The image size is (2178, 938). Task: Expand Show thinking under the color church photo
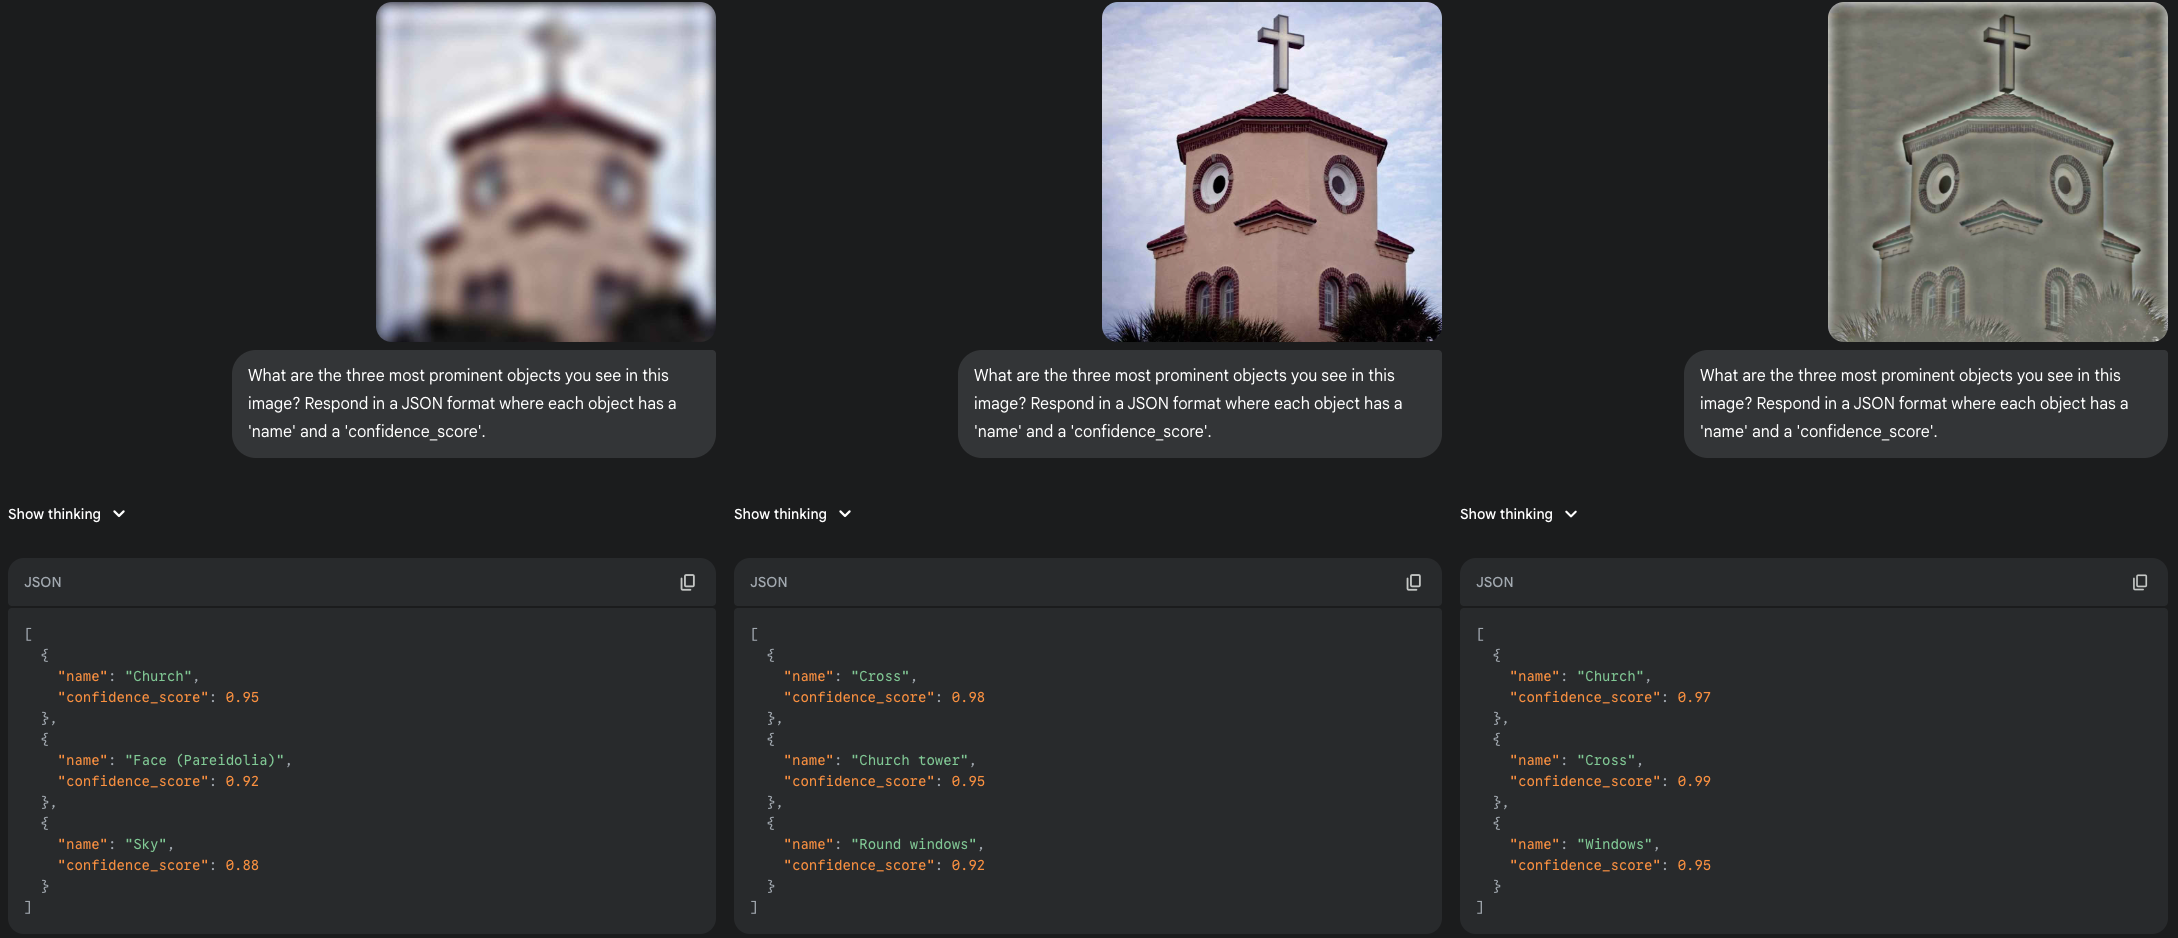[792, 514]
